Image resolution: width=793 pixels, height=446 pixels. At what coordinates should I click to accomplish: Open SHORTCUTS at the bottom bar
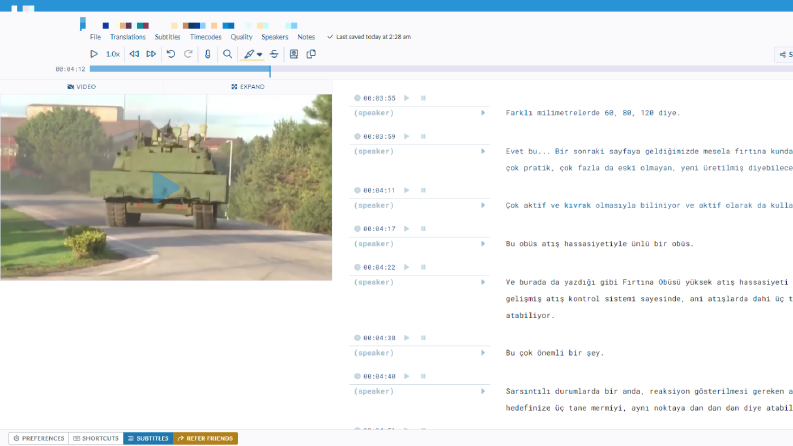coord(96,438)
